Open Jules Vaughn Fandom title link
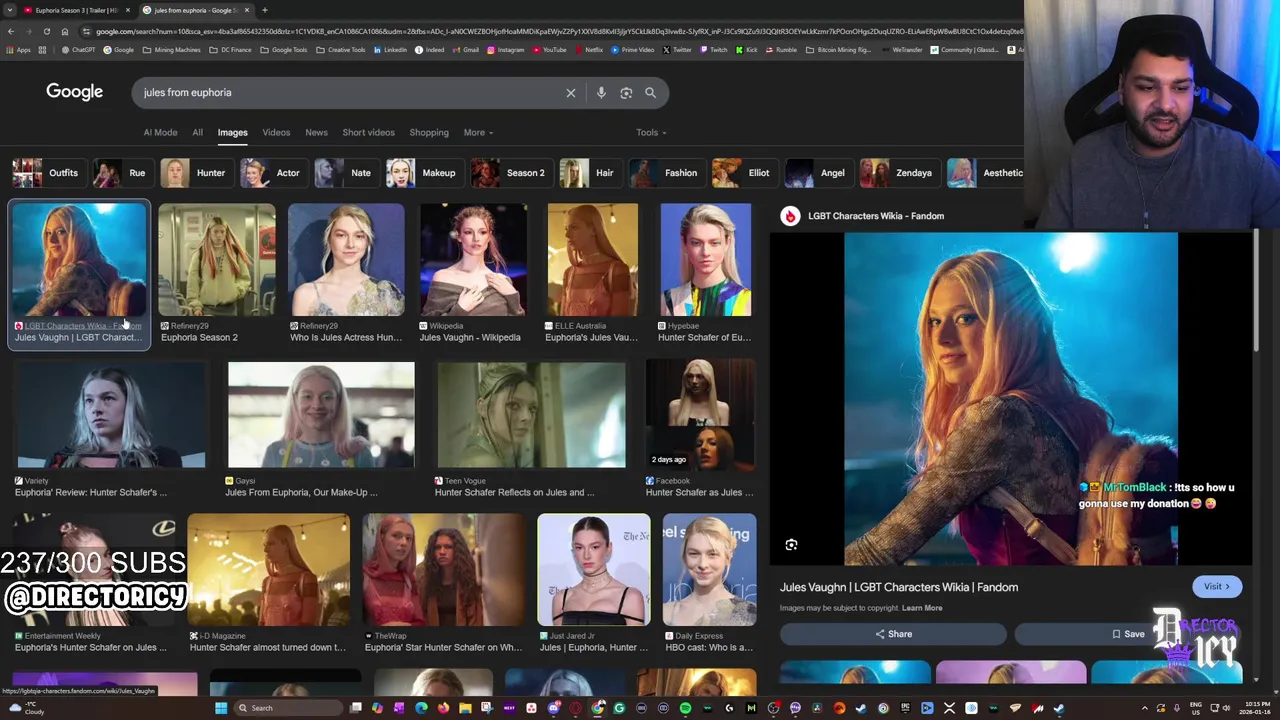 pos(899,587)
